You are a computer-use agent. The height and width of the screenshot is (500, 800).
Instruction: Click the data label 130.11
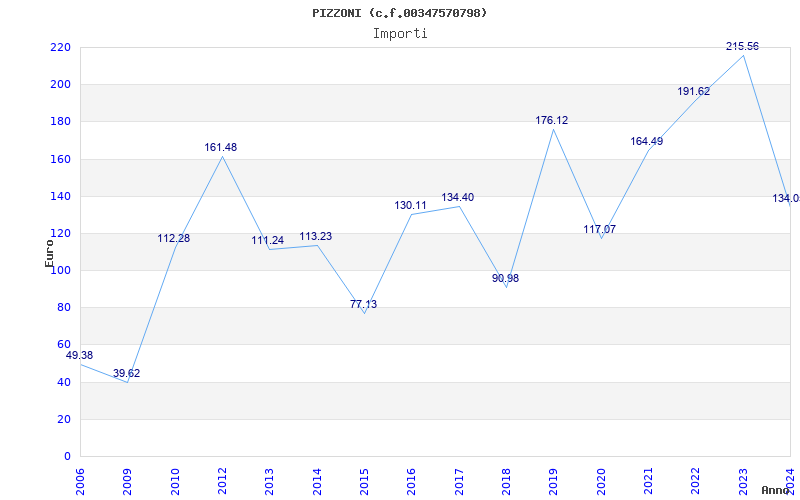[x=410, y=206]
